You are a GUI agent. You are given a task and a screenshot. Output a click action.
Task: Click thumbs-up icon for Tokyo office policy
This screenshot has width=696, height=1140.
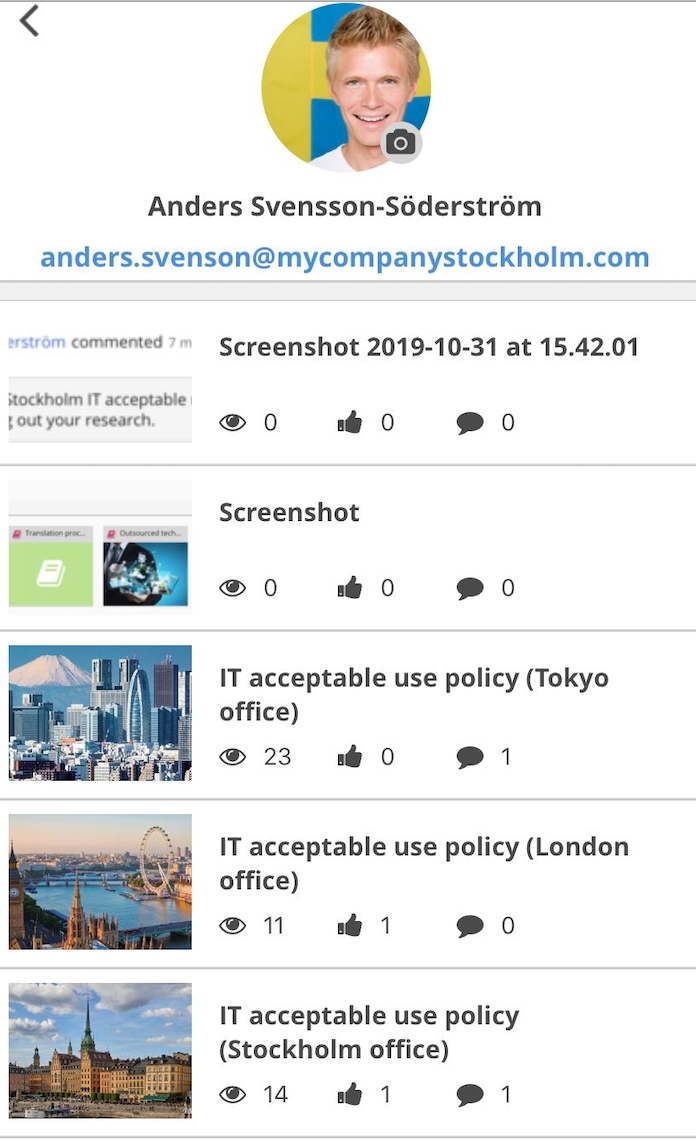click(x=350, y=757)
